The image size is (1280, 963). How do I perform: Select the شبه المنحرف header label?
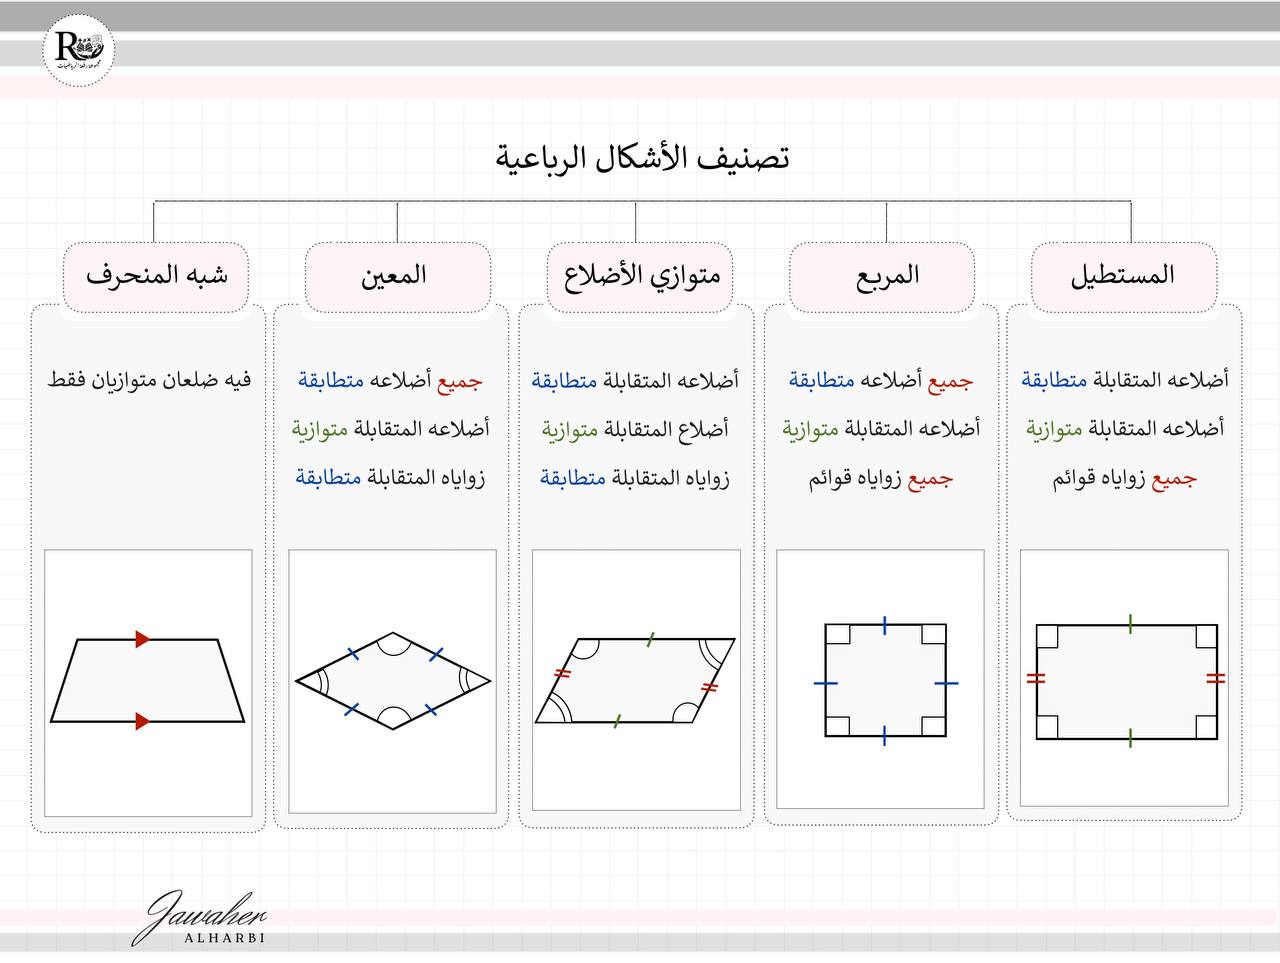[156, 275]
